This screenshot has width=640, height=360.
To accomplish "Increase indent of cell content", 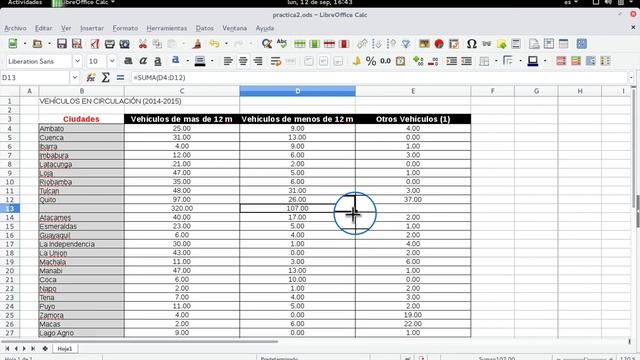I will (451, 61).
